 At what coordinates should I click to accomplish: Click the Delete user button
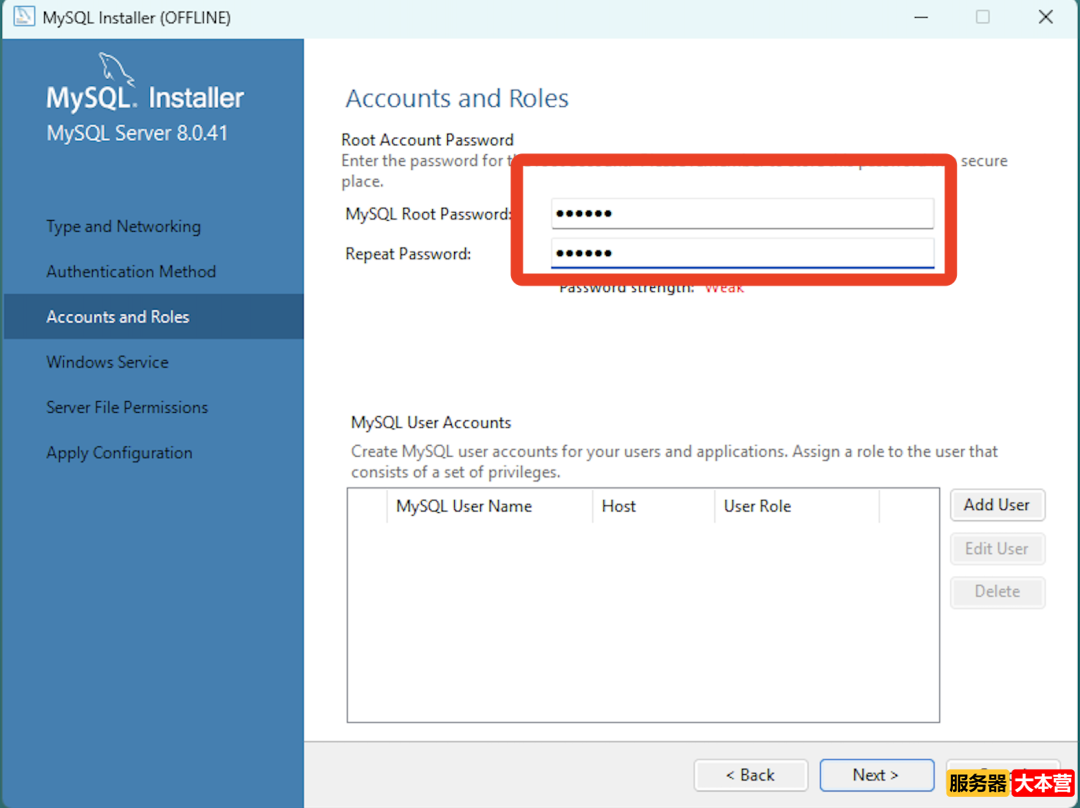(997, 592)
